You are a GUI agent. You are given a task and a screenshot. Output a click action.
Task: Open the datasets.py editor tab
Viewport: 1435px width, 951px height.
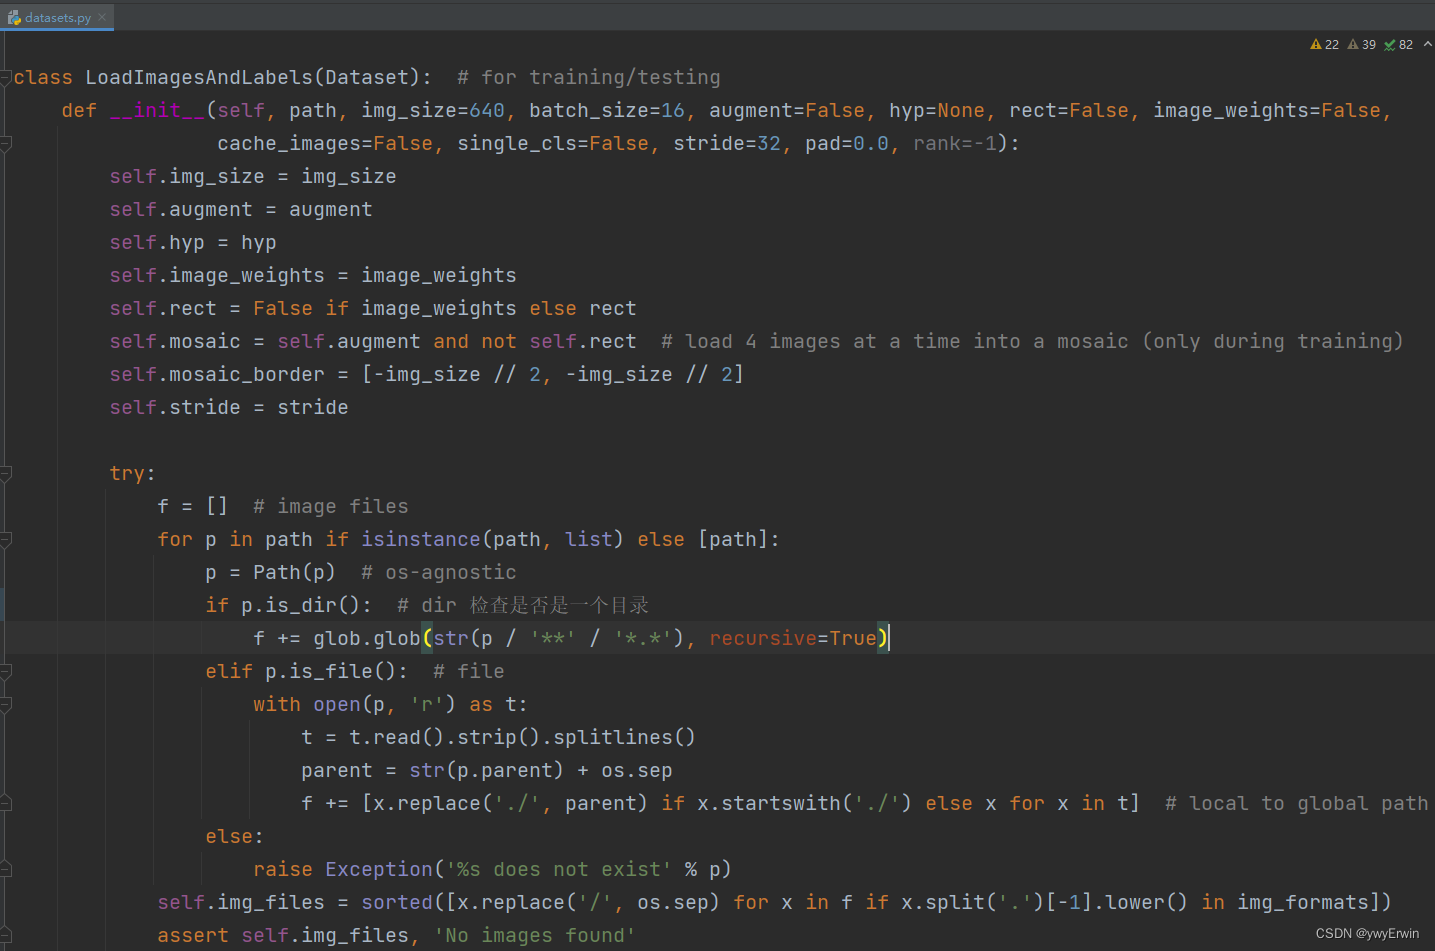pos(57,17)
